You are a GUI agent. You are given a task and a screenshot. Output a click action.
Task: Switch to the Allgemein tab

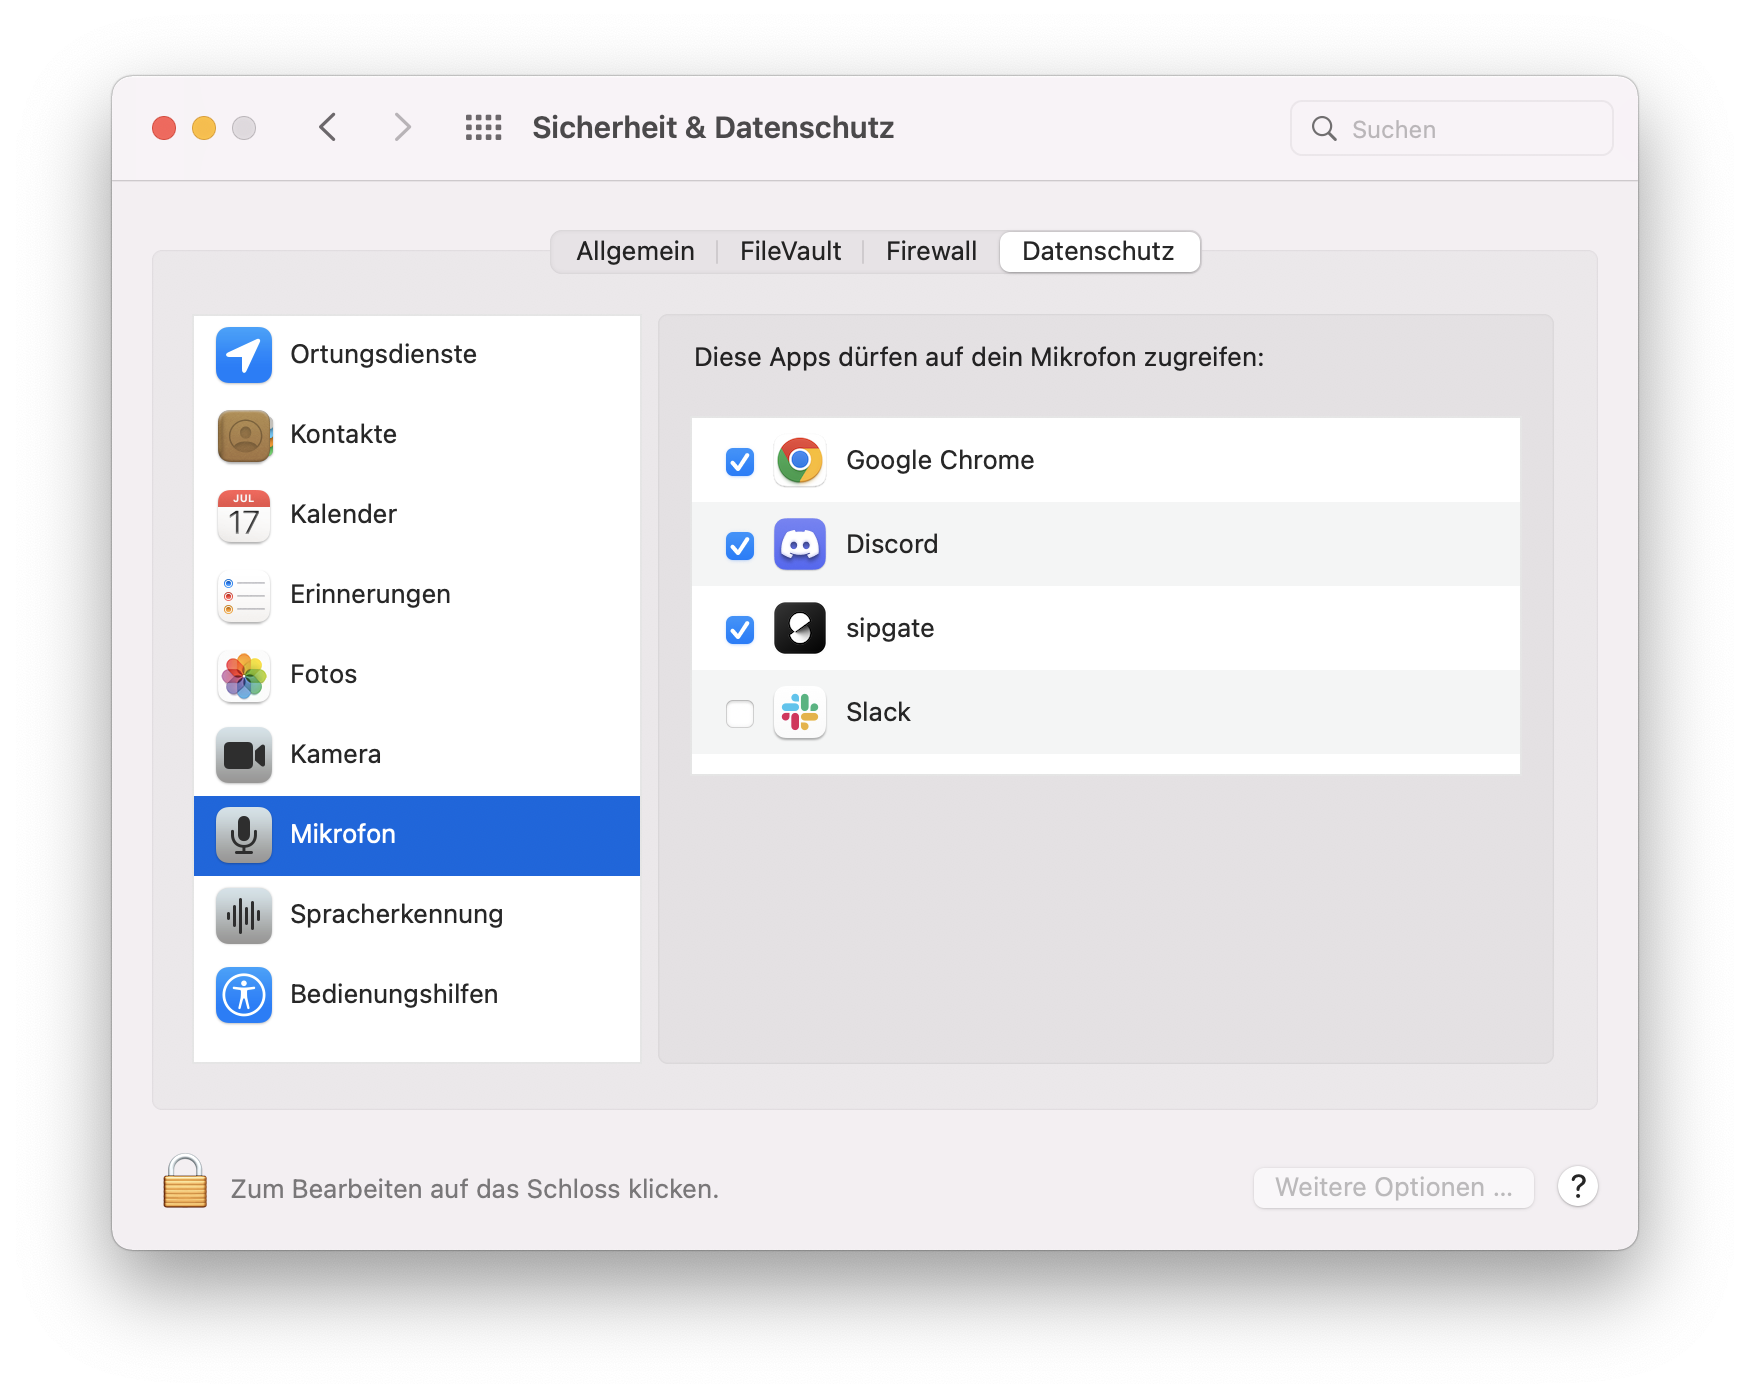pyautogui.click(x=635, y=252)
